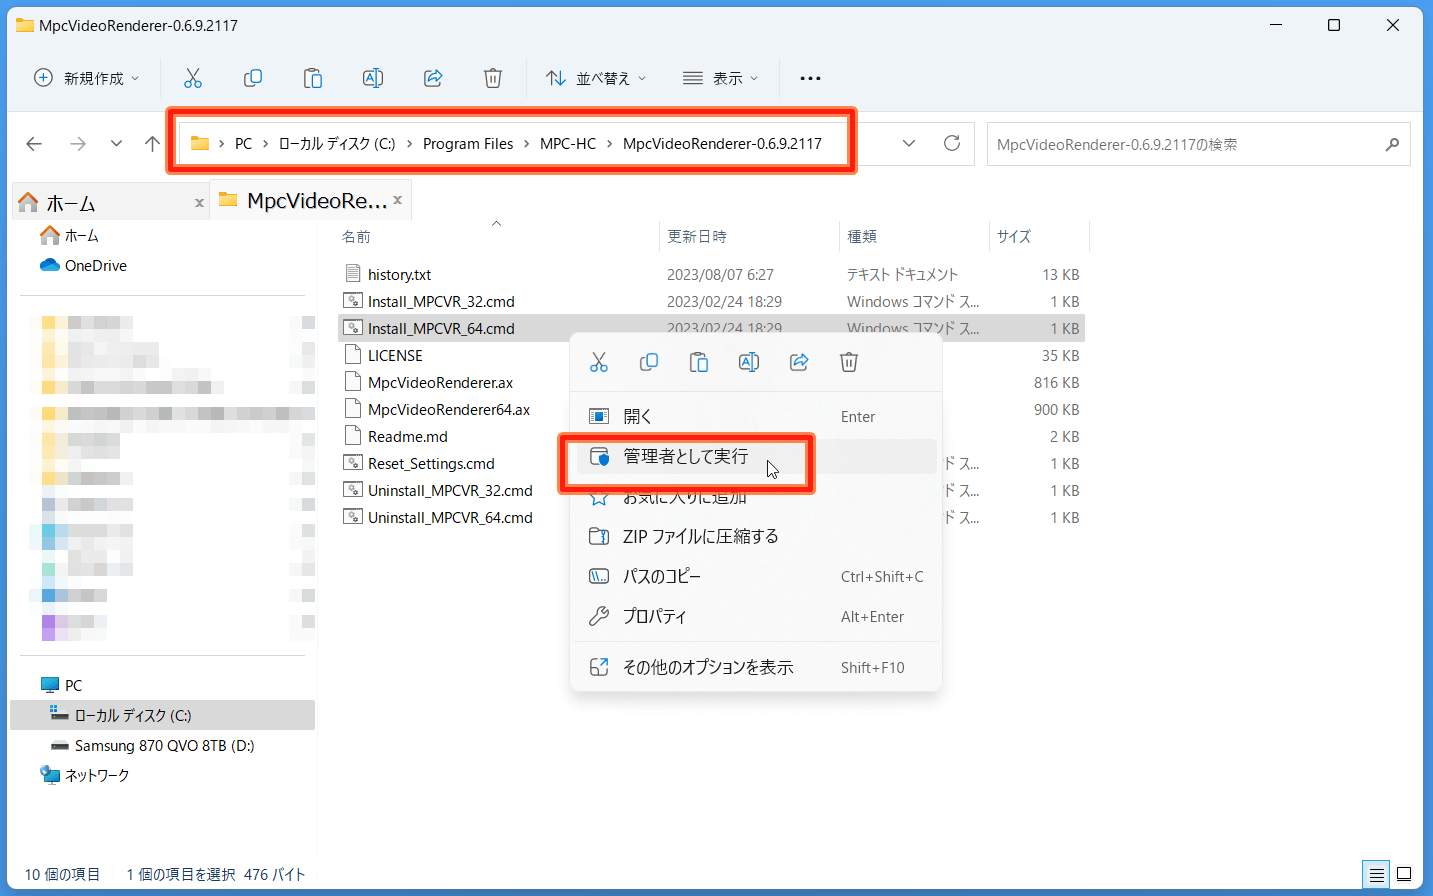Click the context menu Rename icon
This screenshot has width=1433, height=896.
tap(749, 362)
